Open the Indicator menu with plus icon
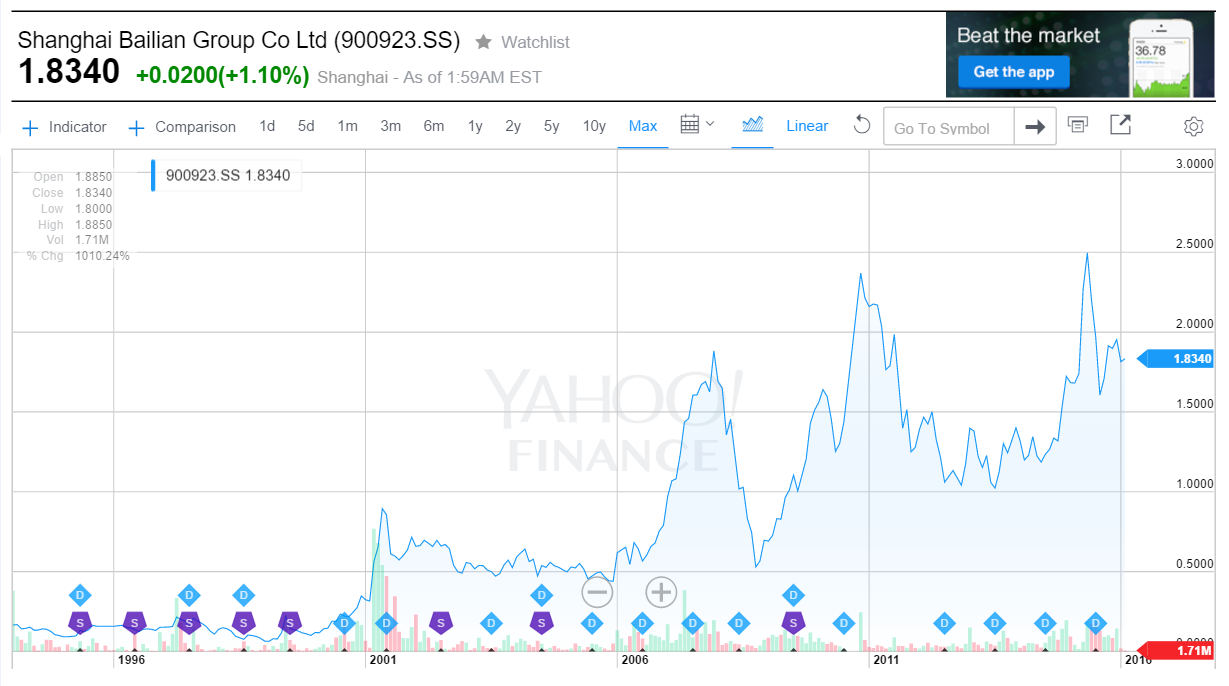The height and width of the screenshot is (686, 1229). (x=64, y=127)
